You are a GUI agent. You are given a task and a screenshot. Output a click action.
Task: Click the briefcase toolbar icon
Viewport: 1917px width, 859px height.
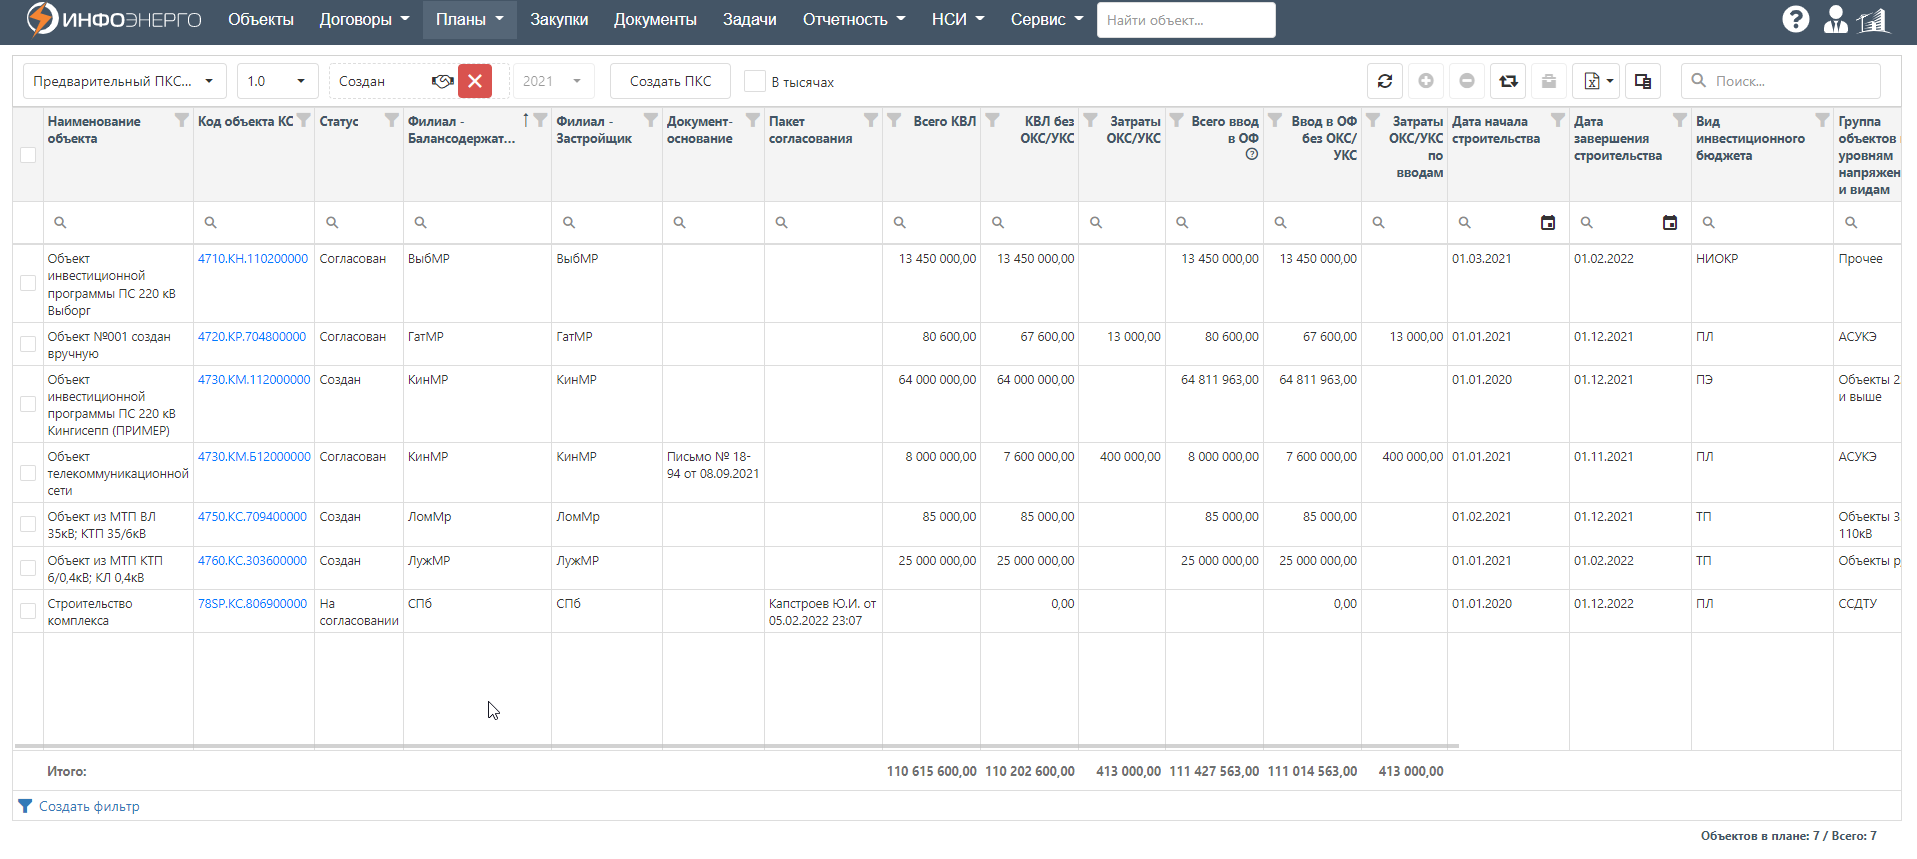[x=1548, y=81]
